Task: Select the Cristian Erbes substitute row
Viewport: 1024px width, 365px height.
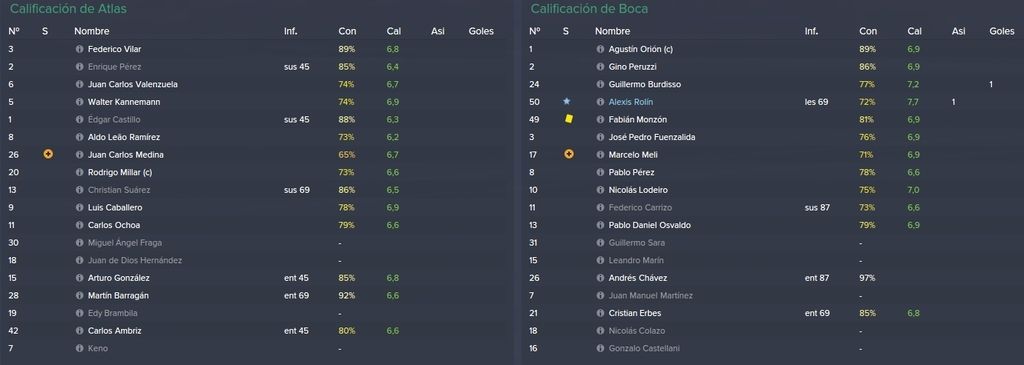Action: (x=773, y=313)
